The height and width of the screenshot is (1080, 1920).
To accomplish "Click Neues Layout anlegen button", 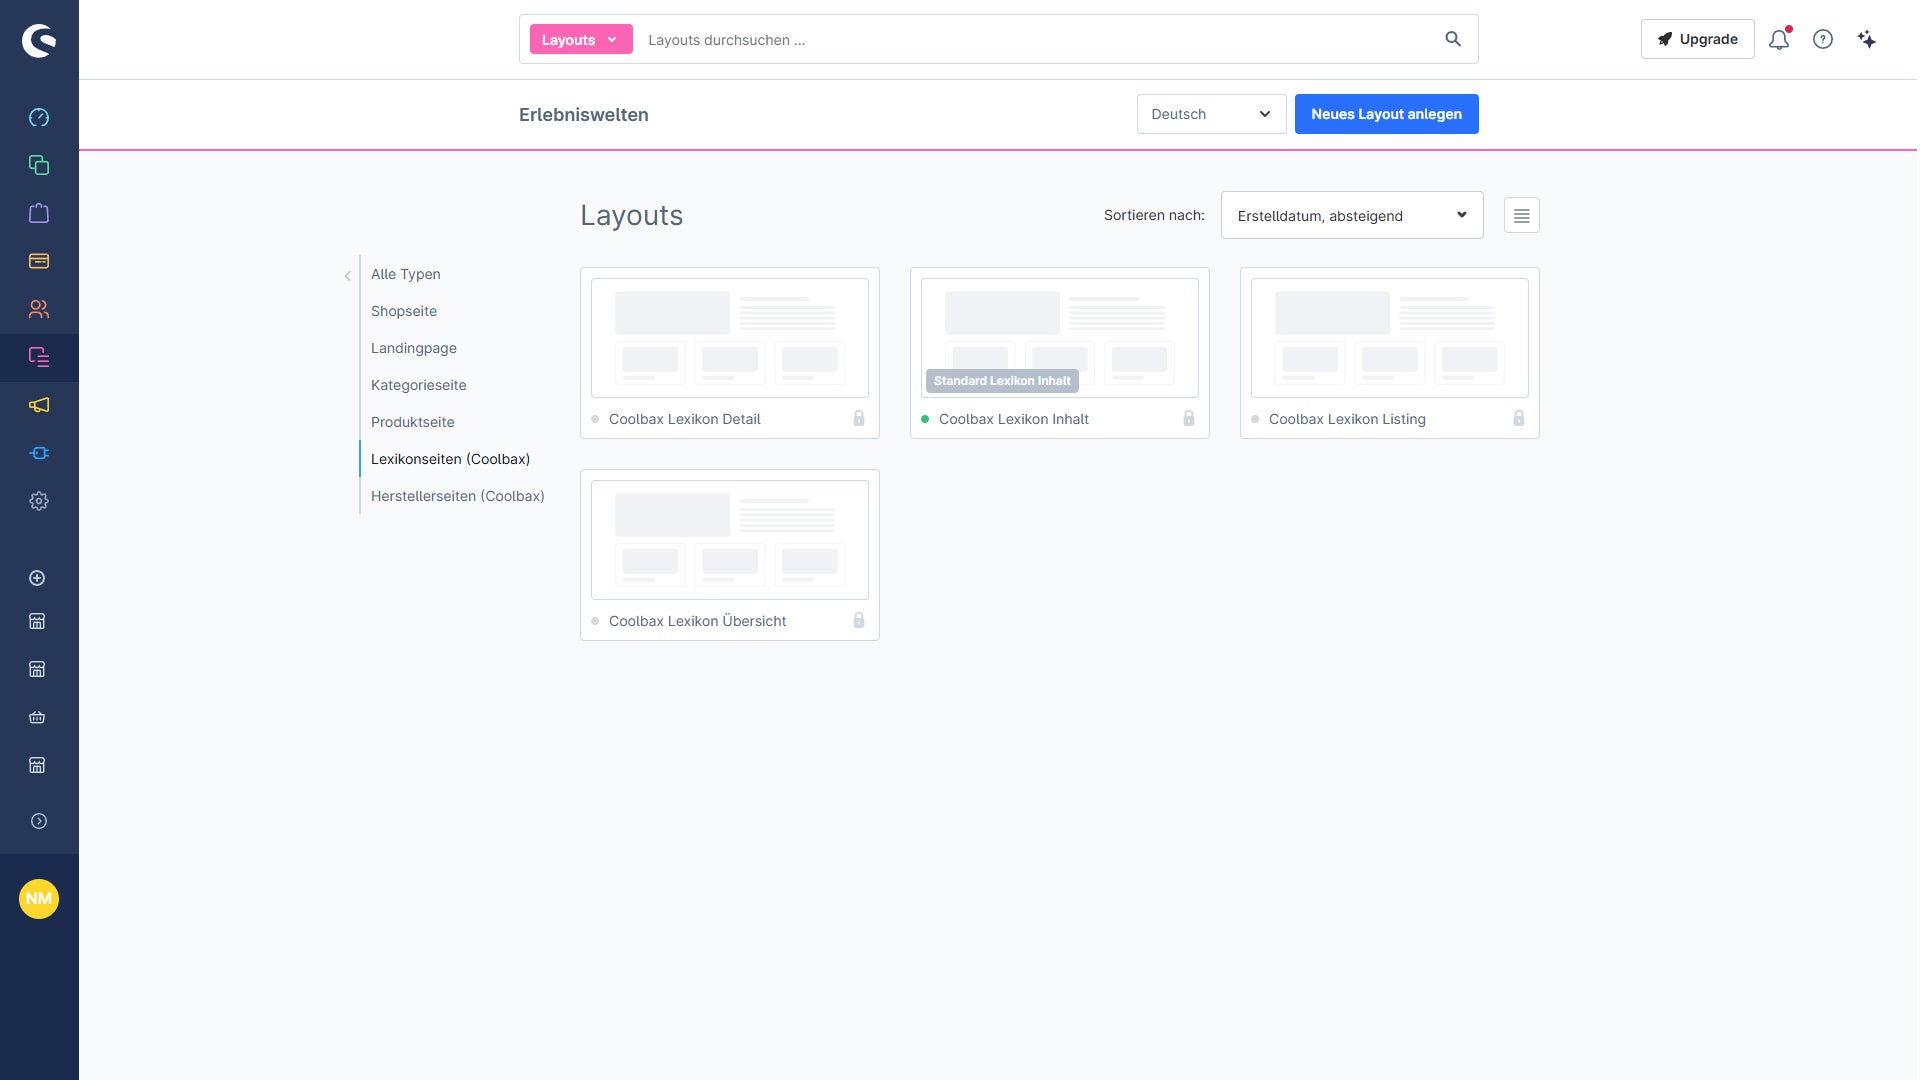I will pos(1387,114).
